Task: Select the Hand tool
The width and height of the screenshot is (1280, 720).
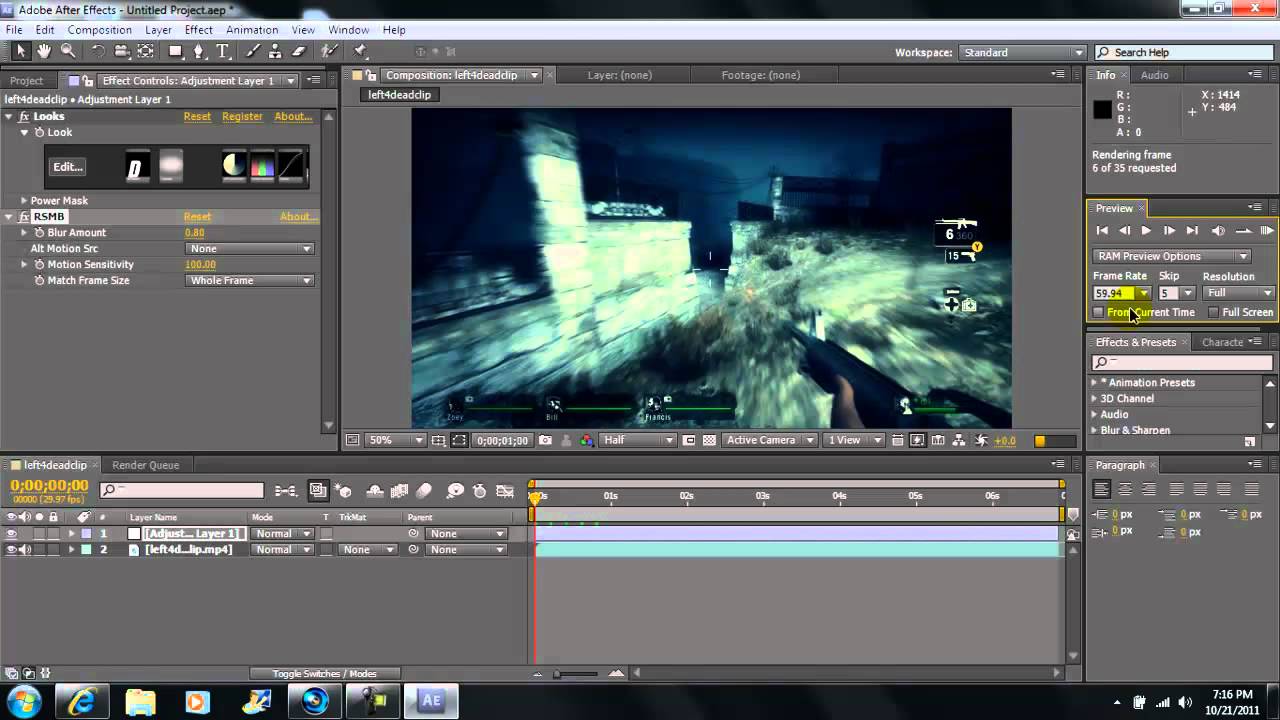Action: (x=44, y=51)
